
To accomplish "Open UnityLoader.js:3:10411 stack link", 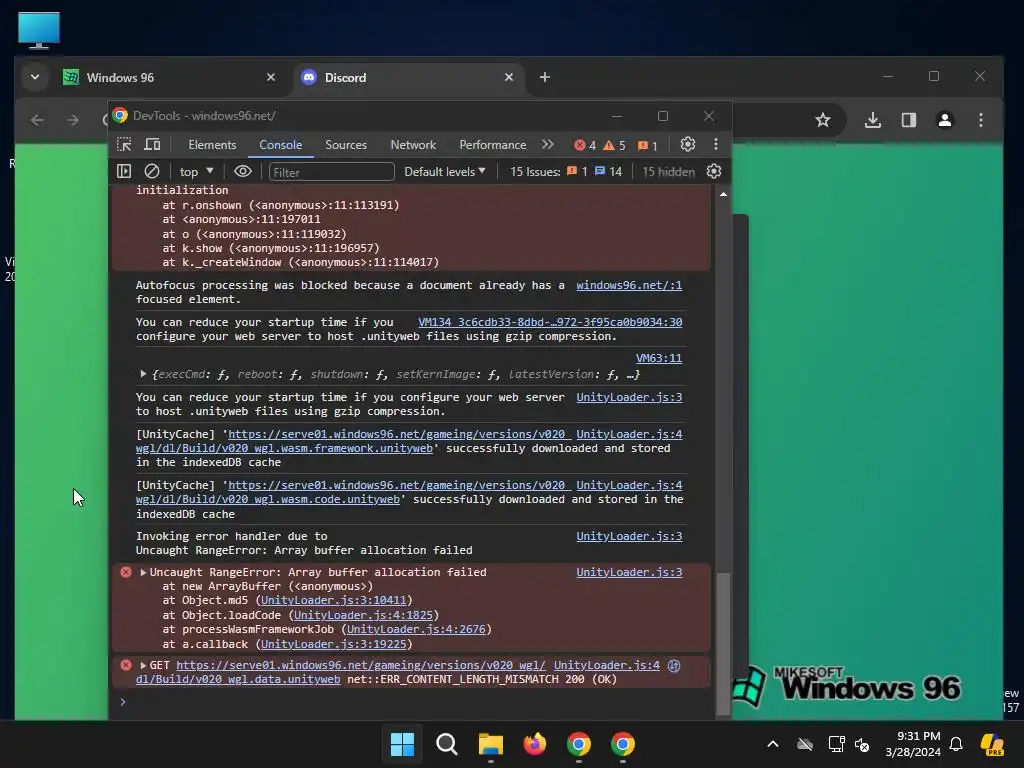I will point(334,600).
